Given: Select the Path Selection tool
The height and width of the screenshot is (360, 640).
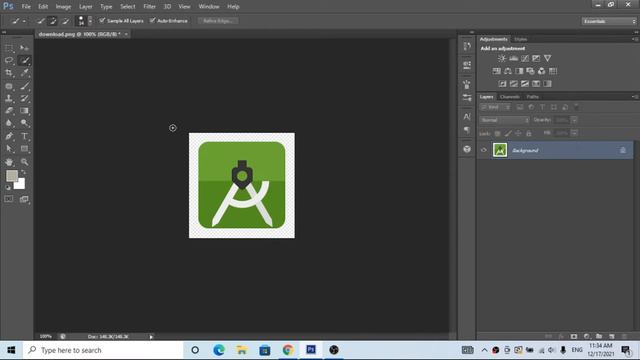Looking at the screenshot, I should click(x=9, y=149).
